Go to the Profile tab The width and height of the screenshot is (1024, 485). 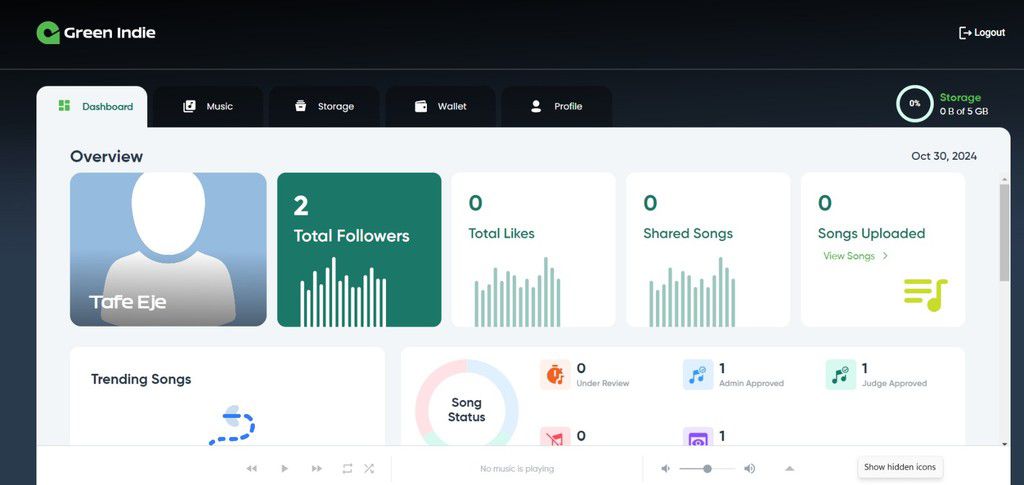pyautogui.click(x=556, y=107)
